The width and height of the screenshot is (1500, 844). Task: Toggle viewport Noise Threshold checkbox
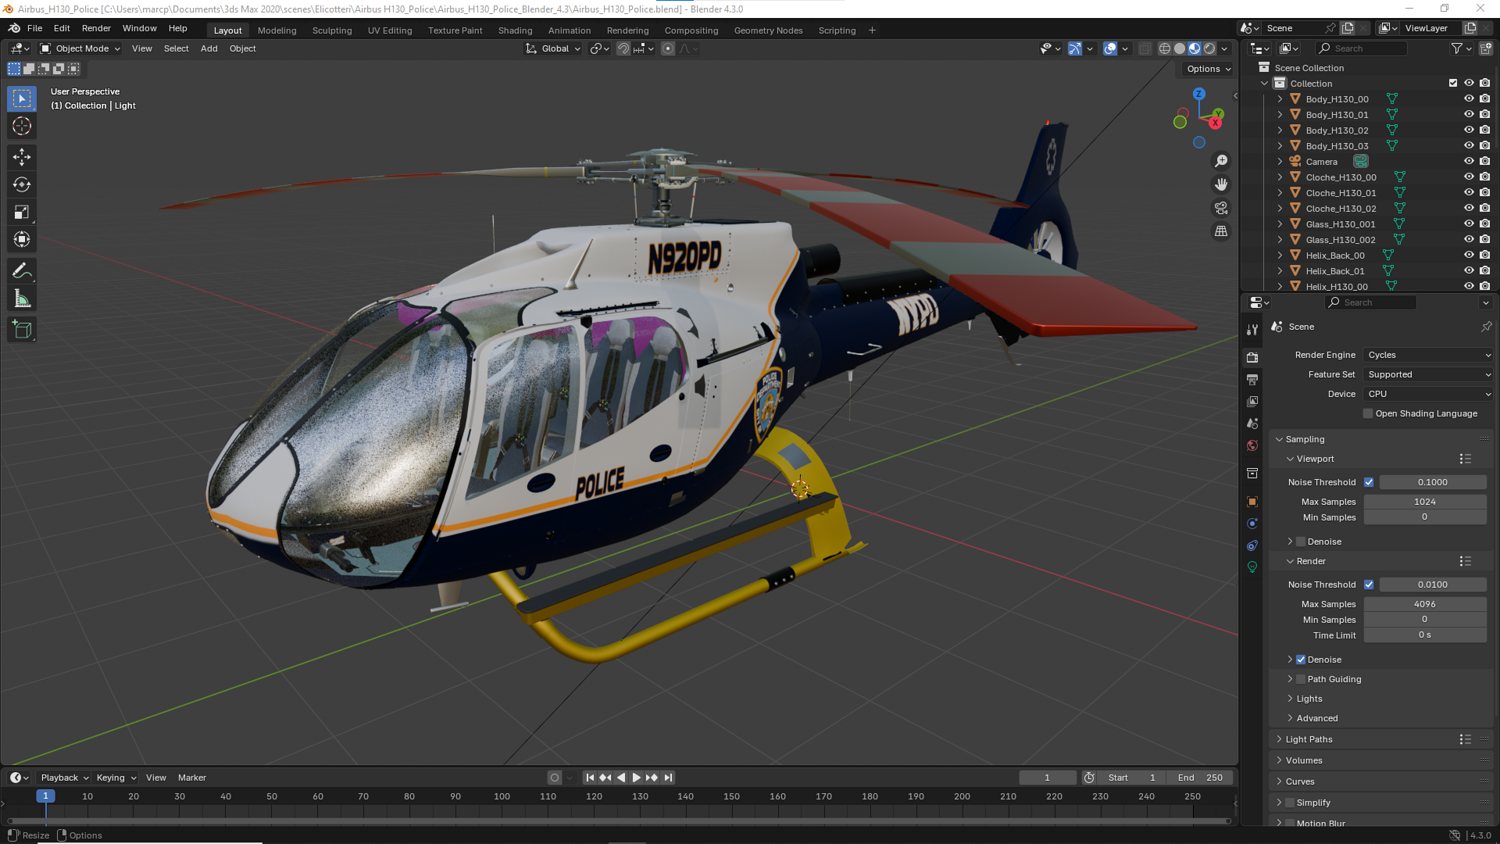tap(1369, 482)
